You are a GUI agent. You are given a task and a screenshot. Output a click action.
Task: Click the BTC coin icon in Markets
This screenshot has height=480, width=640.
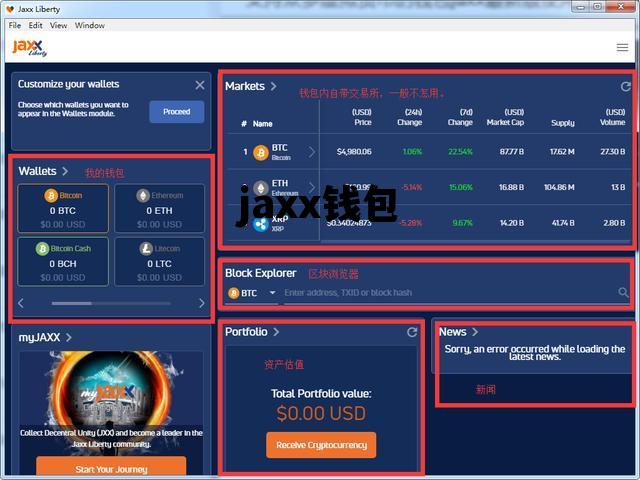(261, 153)
